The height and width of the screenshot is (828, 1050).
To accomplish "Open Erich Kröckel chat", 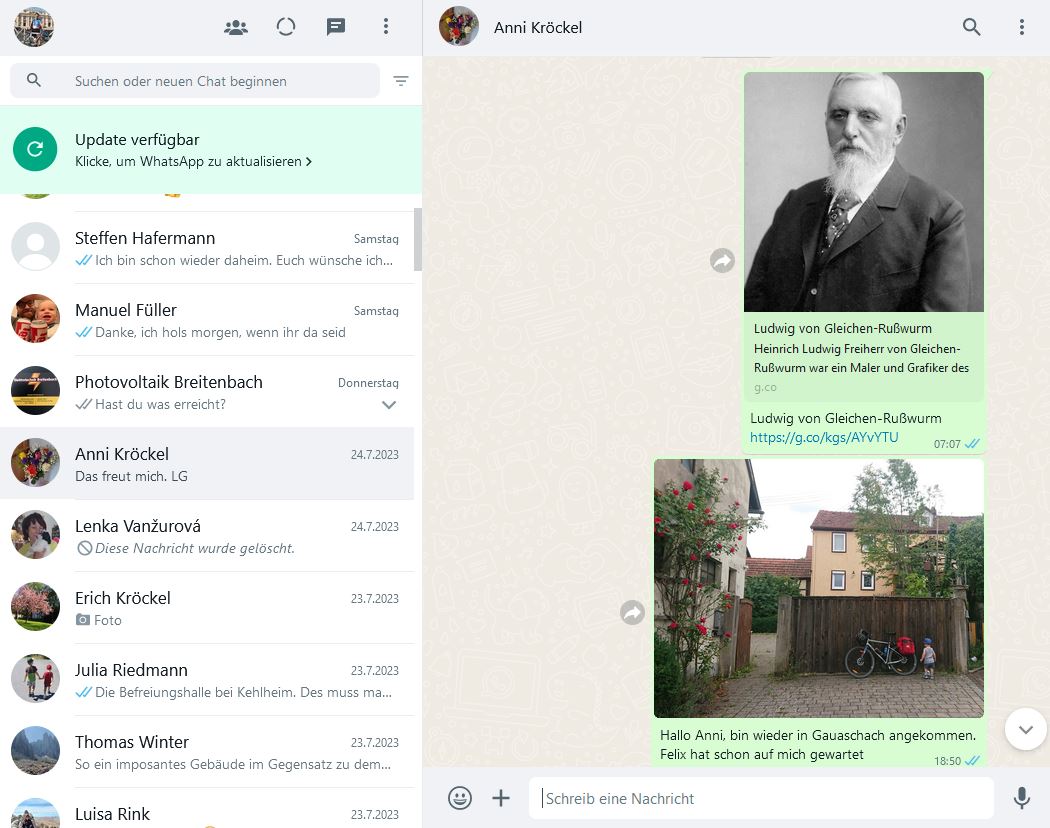I will pyautogui.click(x=208, y=608).
